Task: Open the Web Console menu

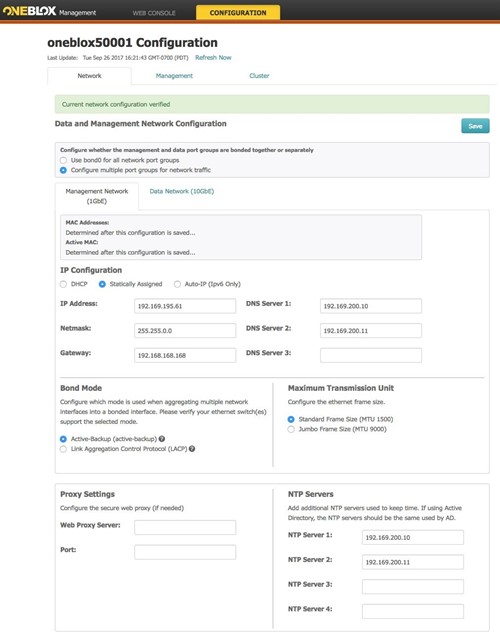Action: tap(154, 13)
